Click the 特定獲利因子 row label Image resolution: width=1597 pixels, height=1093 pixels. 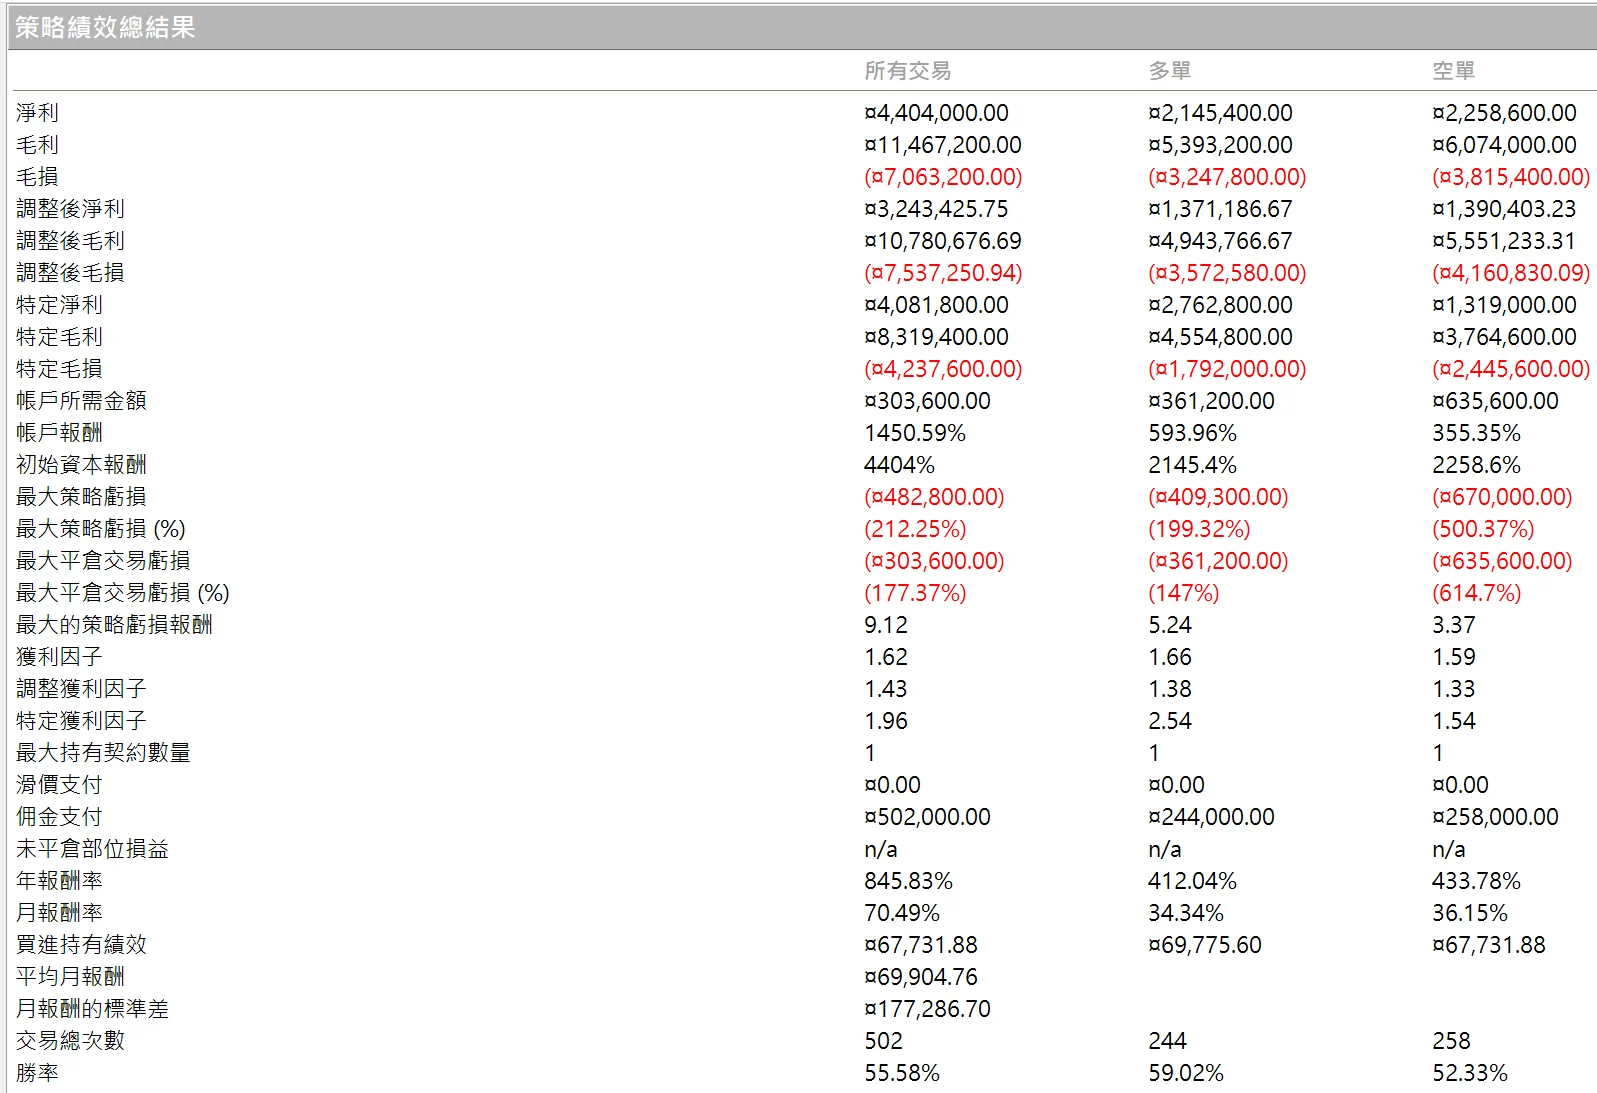82,721
